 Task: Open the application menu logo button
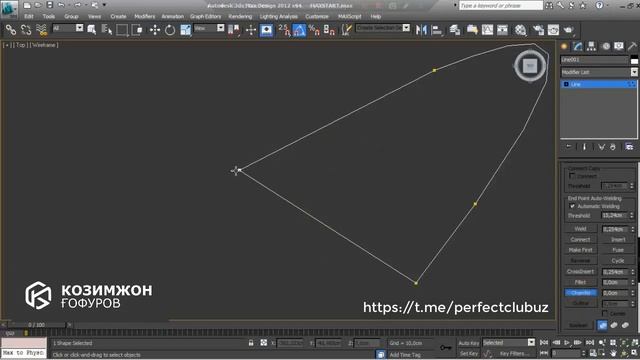tap(9, 9)
